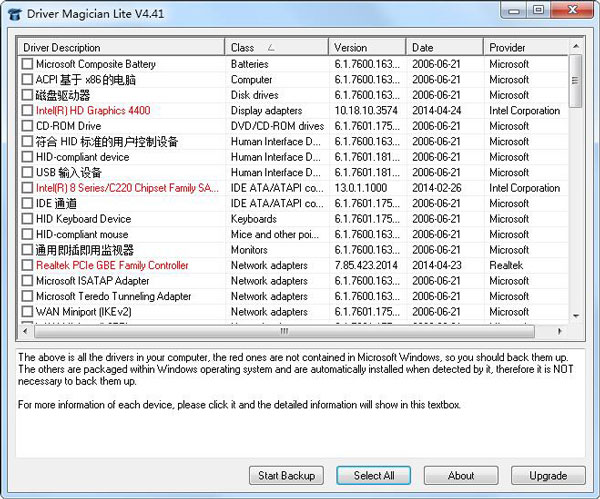Check the Microsoft ISATAP Adapter checkbox
Viewport: 600px width, 499px height.
(x=27, y=280)
